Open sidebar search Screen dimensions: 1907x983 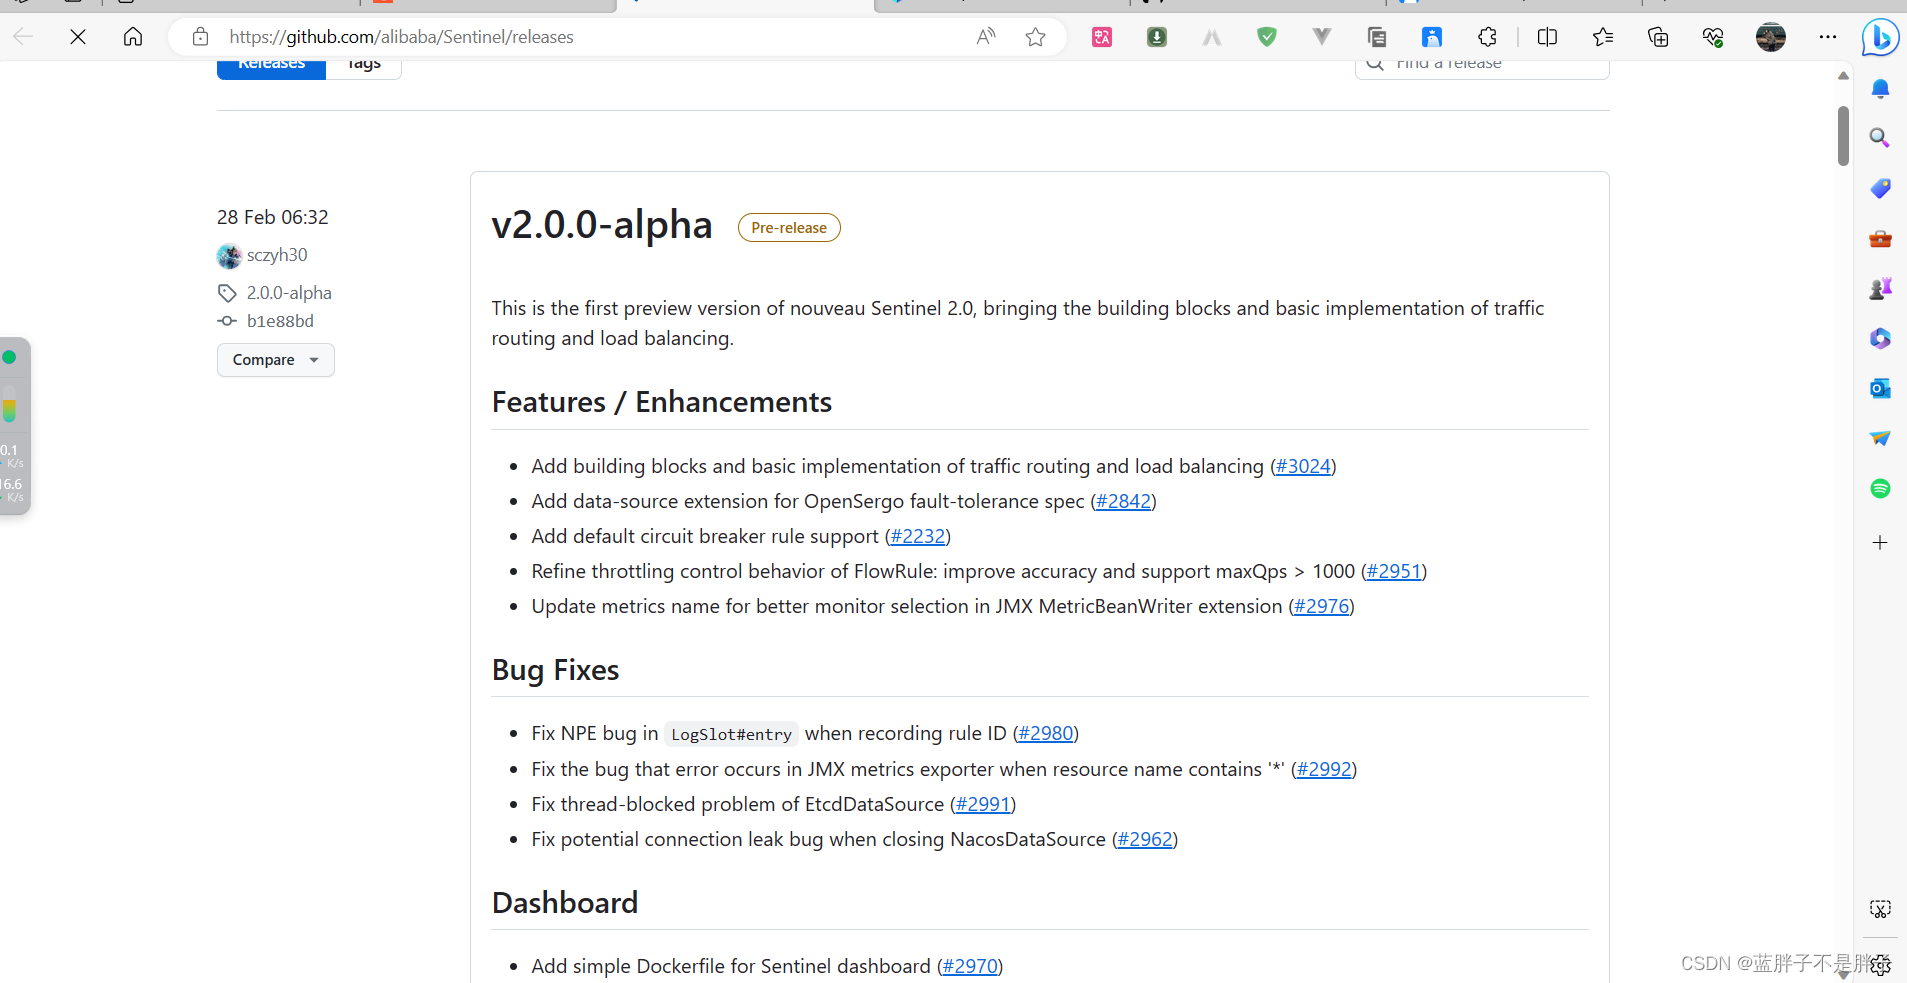click(x=1880, y=138)
